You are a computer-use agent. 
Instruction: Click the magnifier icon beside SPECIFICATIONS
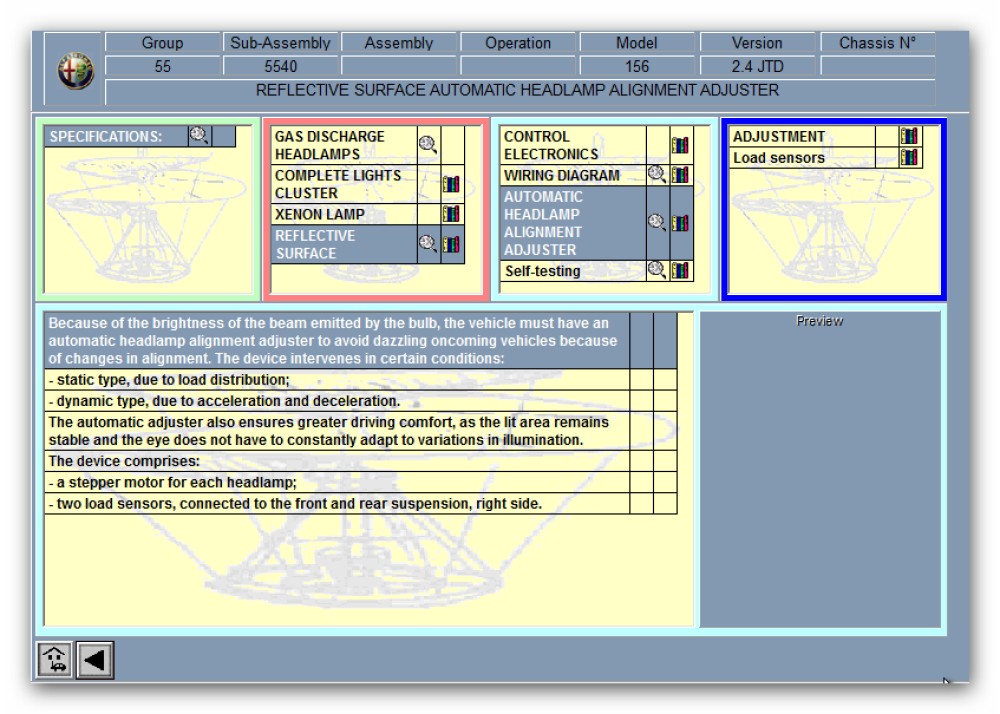[199, 136]
